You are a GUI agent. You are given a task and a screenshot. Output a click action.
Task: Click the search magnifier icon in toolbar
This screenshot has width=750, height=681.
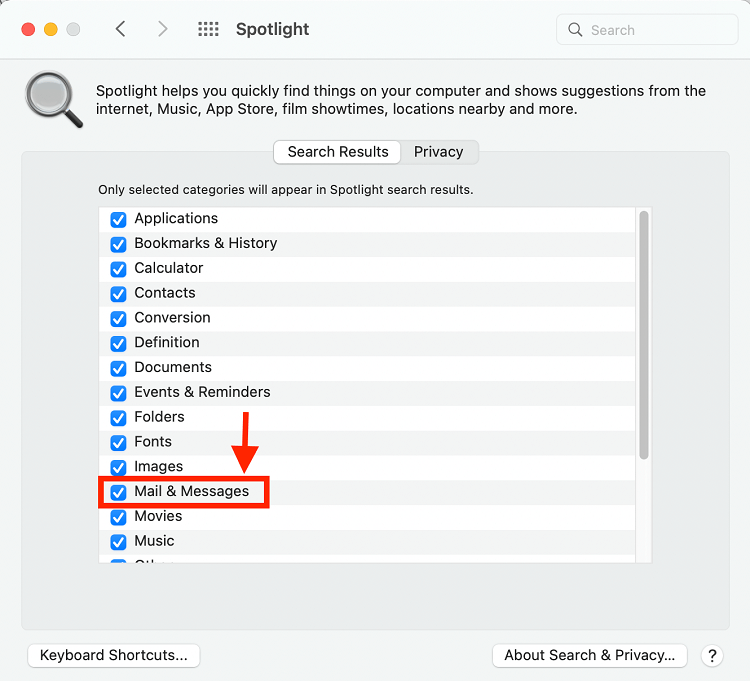(x=575, y=30)
